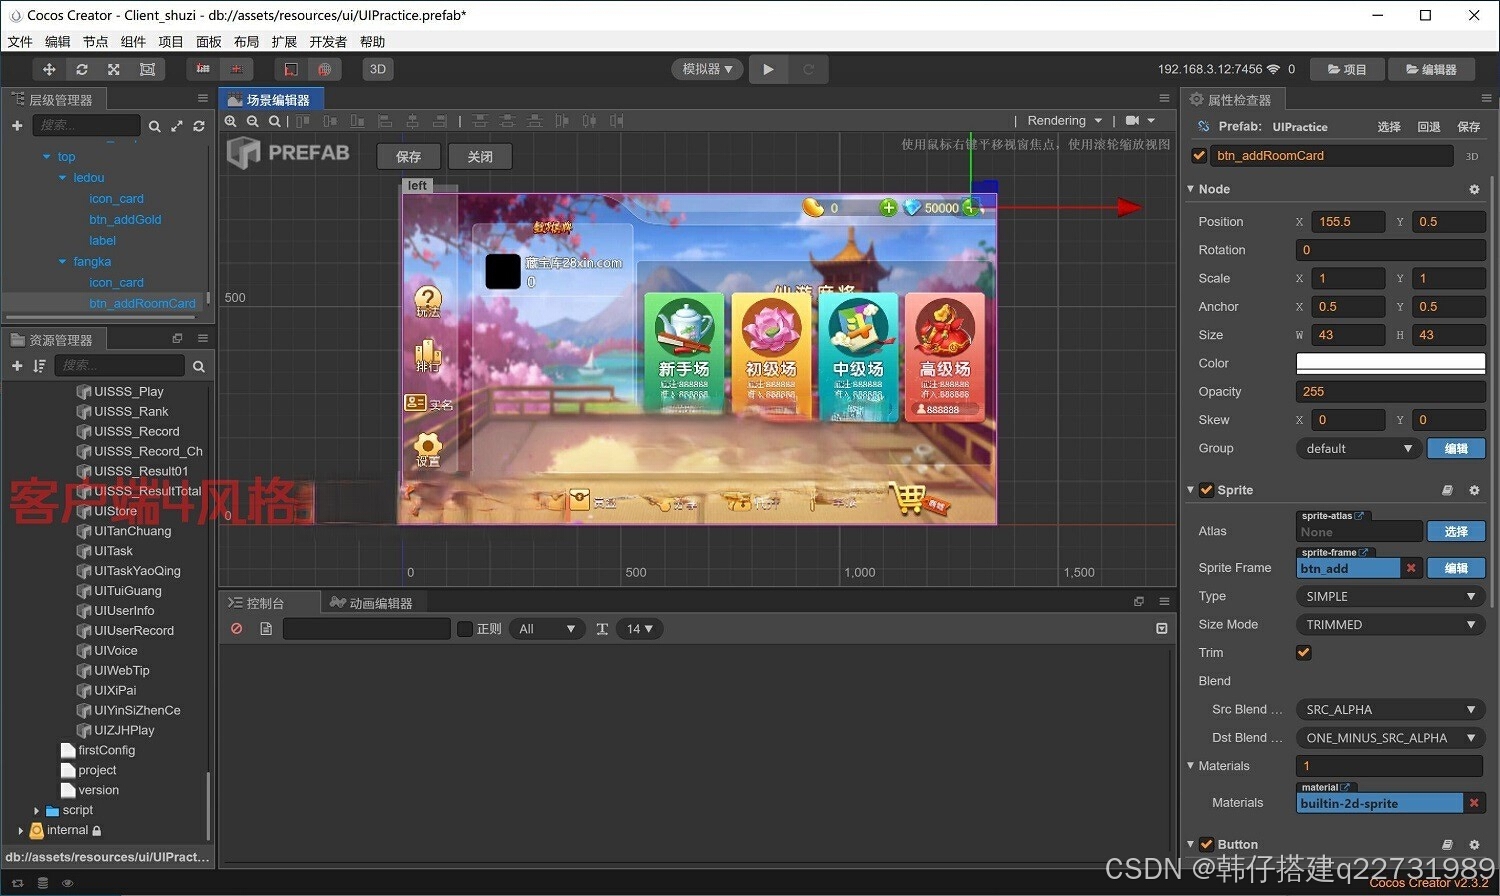Add a node in hierarchy panel
This screenshot has height=896, width=1500.
(17, 125)
